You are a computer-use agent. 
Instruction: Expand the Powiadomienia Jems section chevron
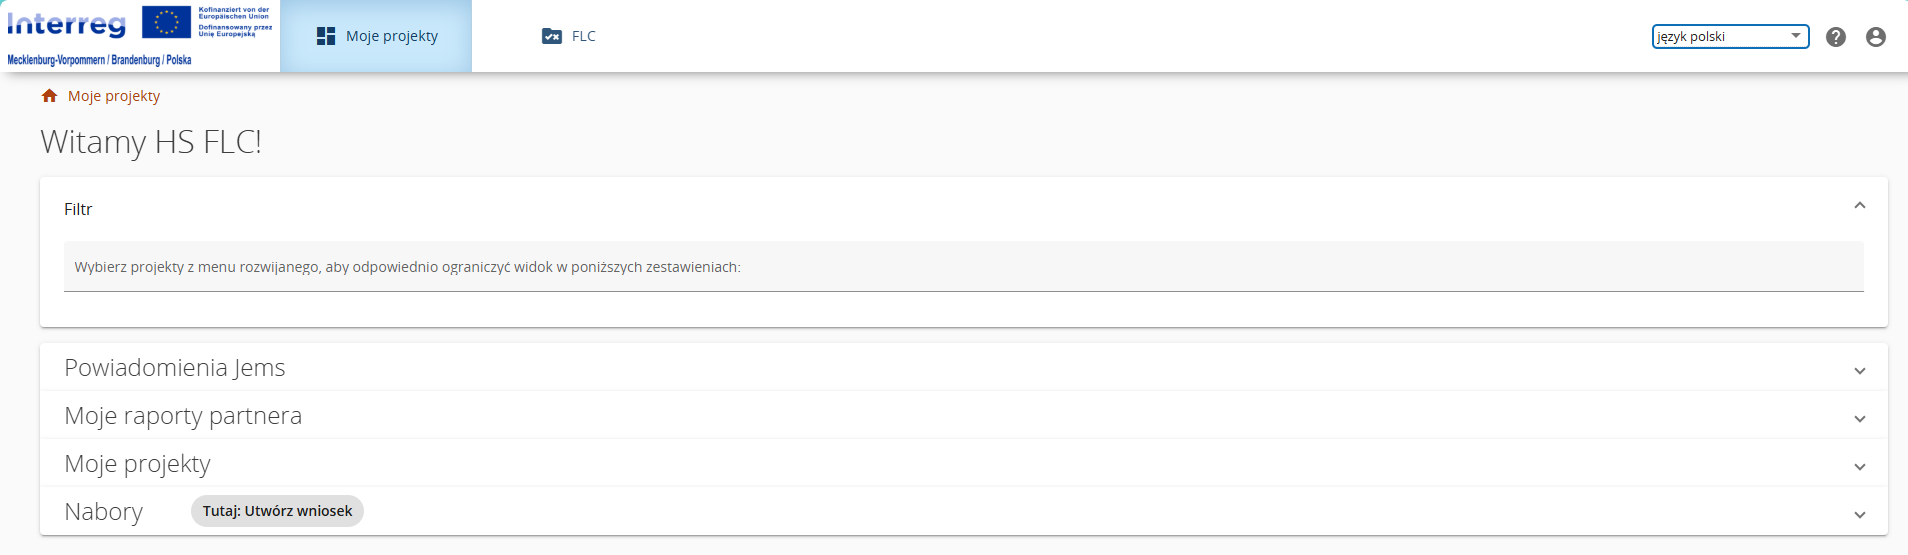(x=1860, y=371)
